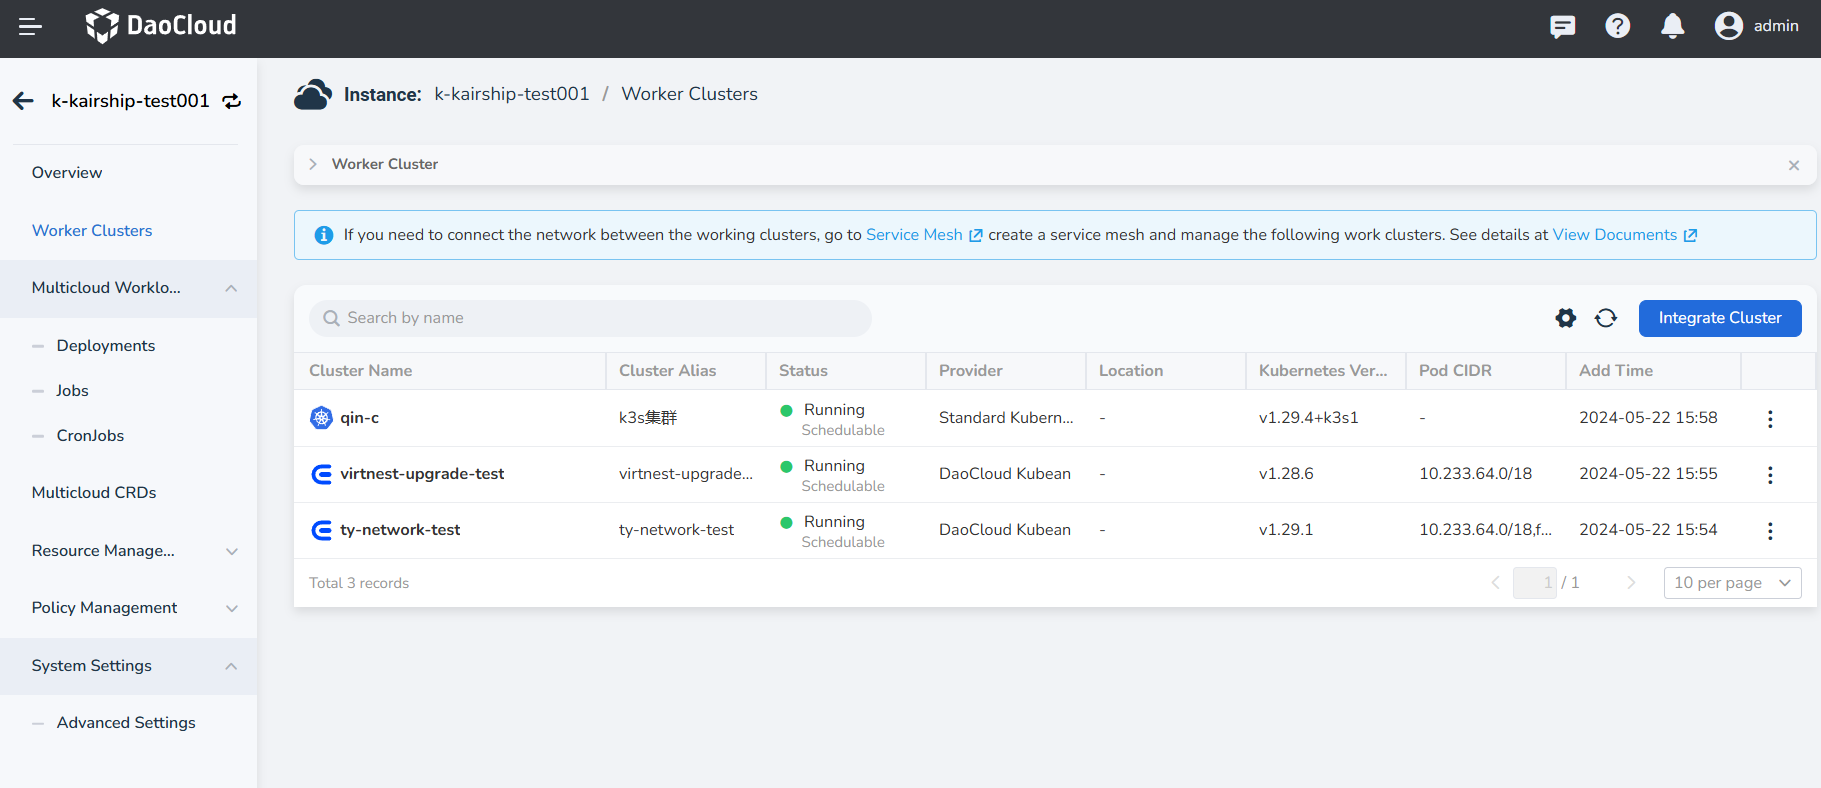Click the Search by name field
This screenshot has height=788, width=1821.
pyautogui.click(x=590, y=318)
